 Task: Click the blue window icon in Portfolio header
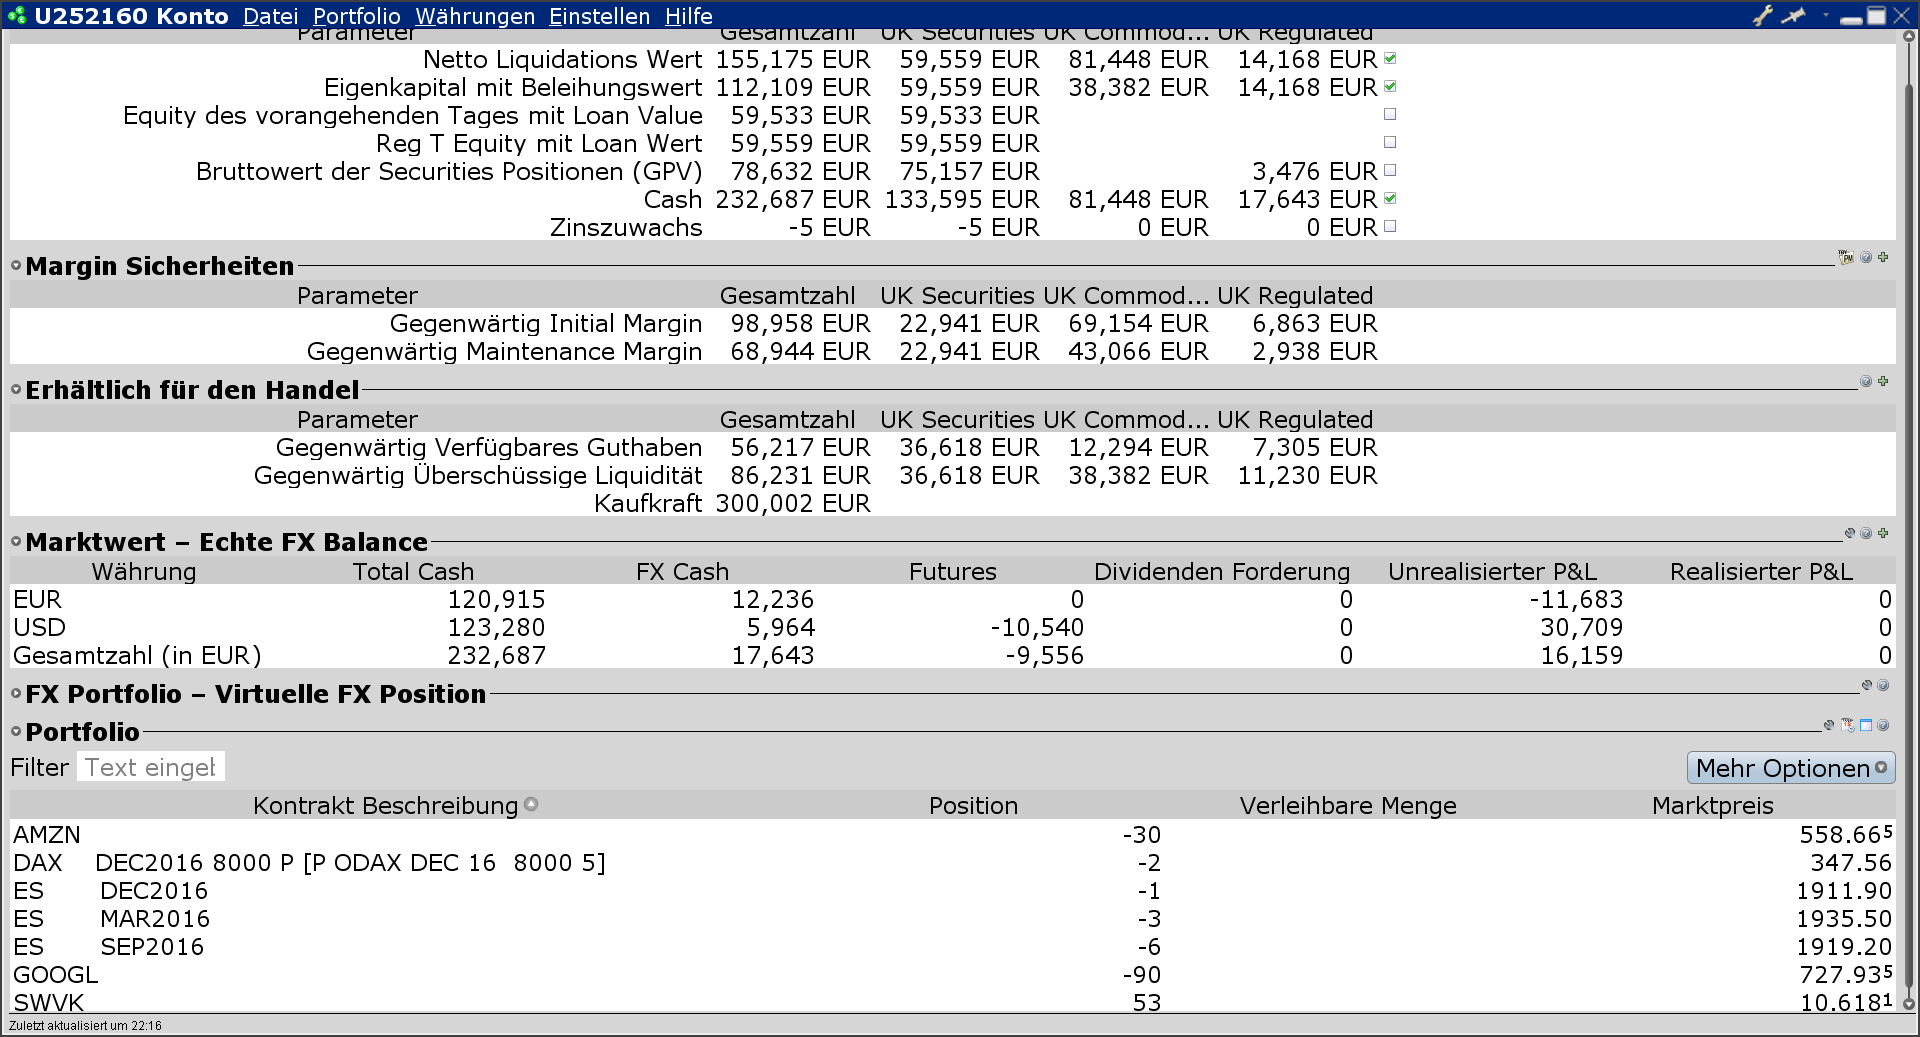coord(1866,726)
